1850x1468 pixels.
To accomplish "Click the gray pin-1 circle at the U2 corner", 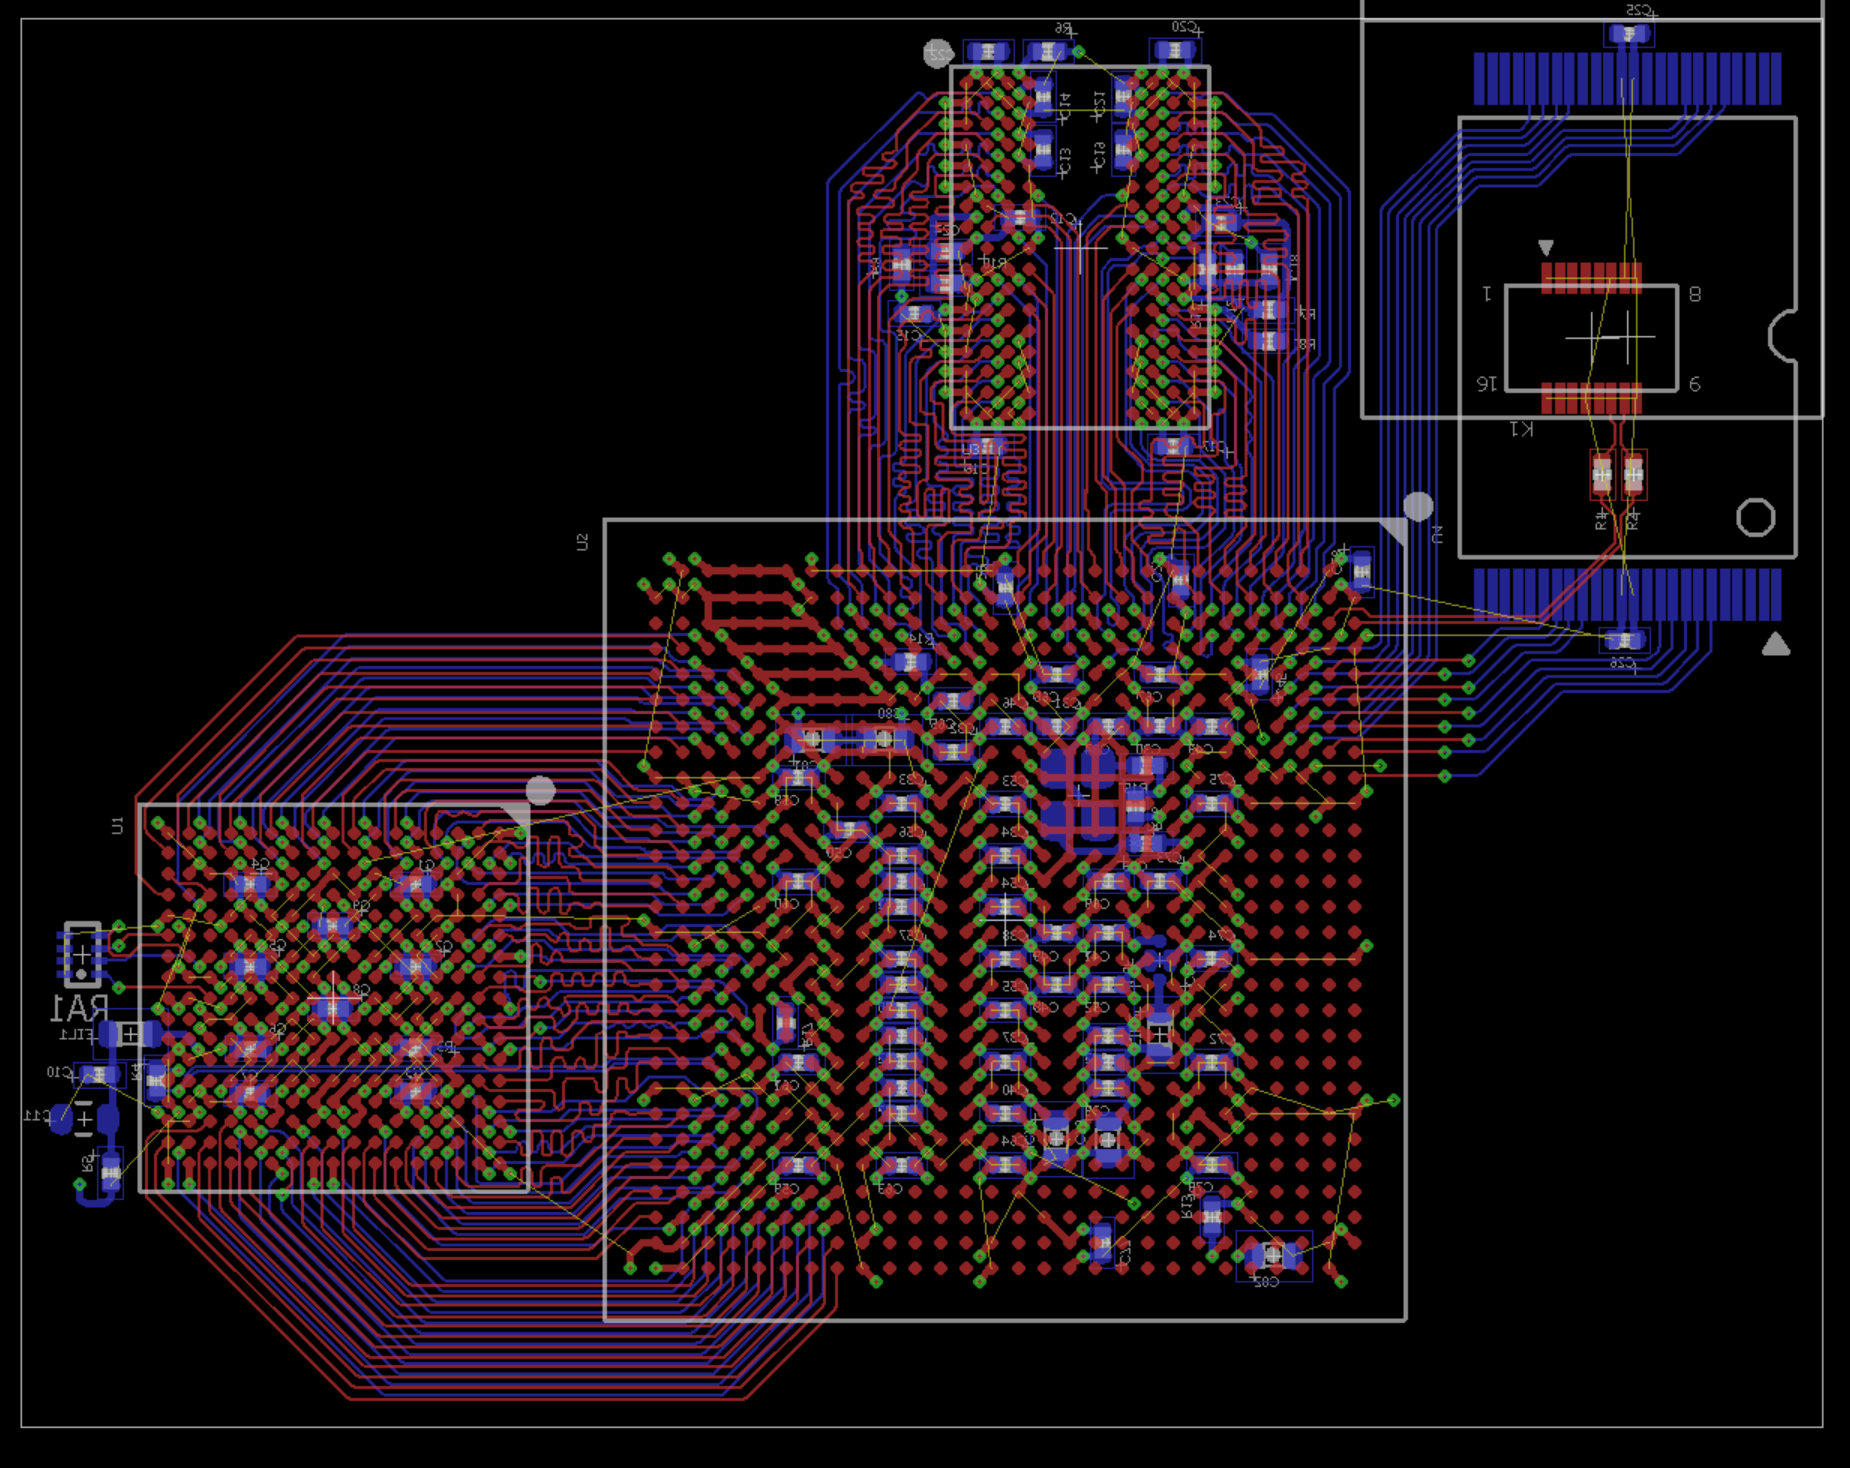I will [1418, 506].
